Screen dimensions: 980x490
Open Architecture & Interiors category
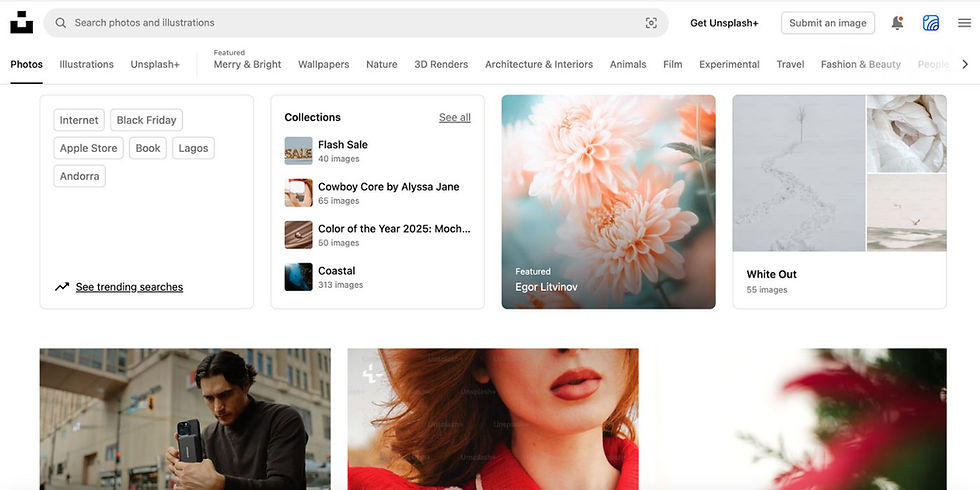tap(539, 64)
